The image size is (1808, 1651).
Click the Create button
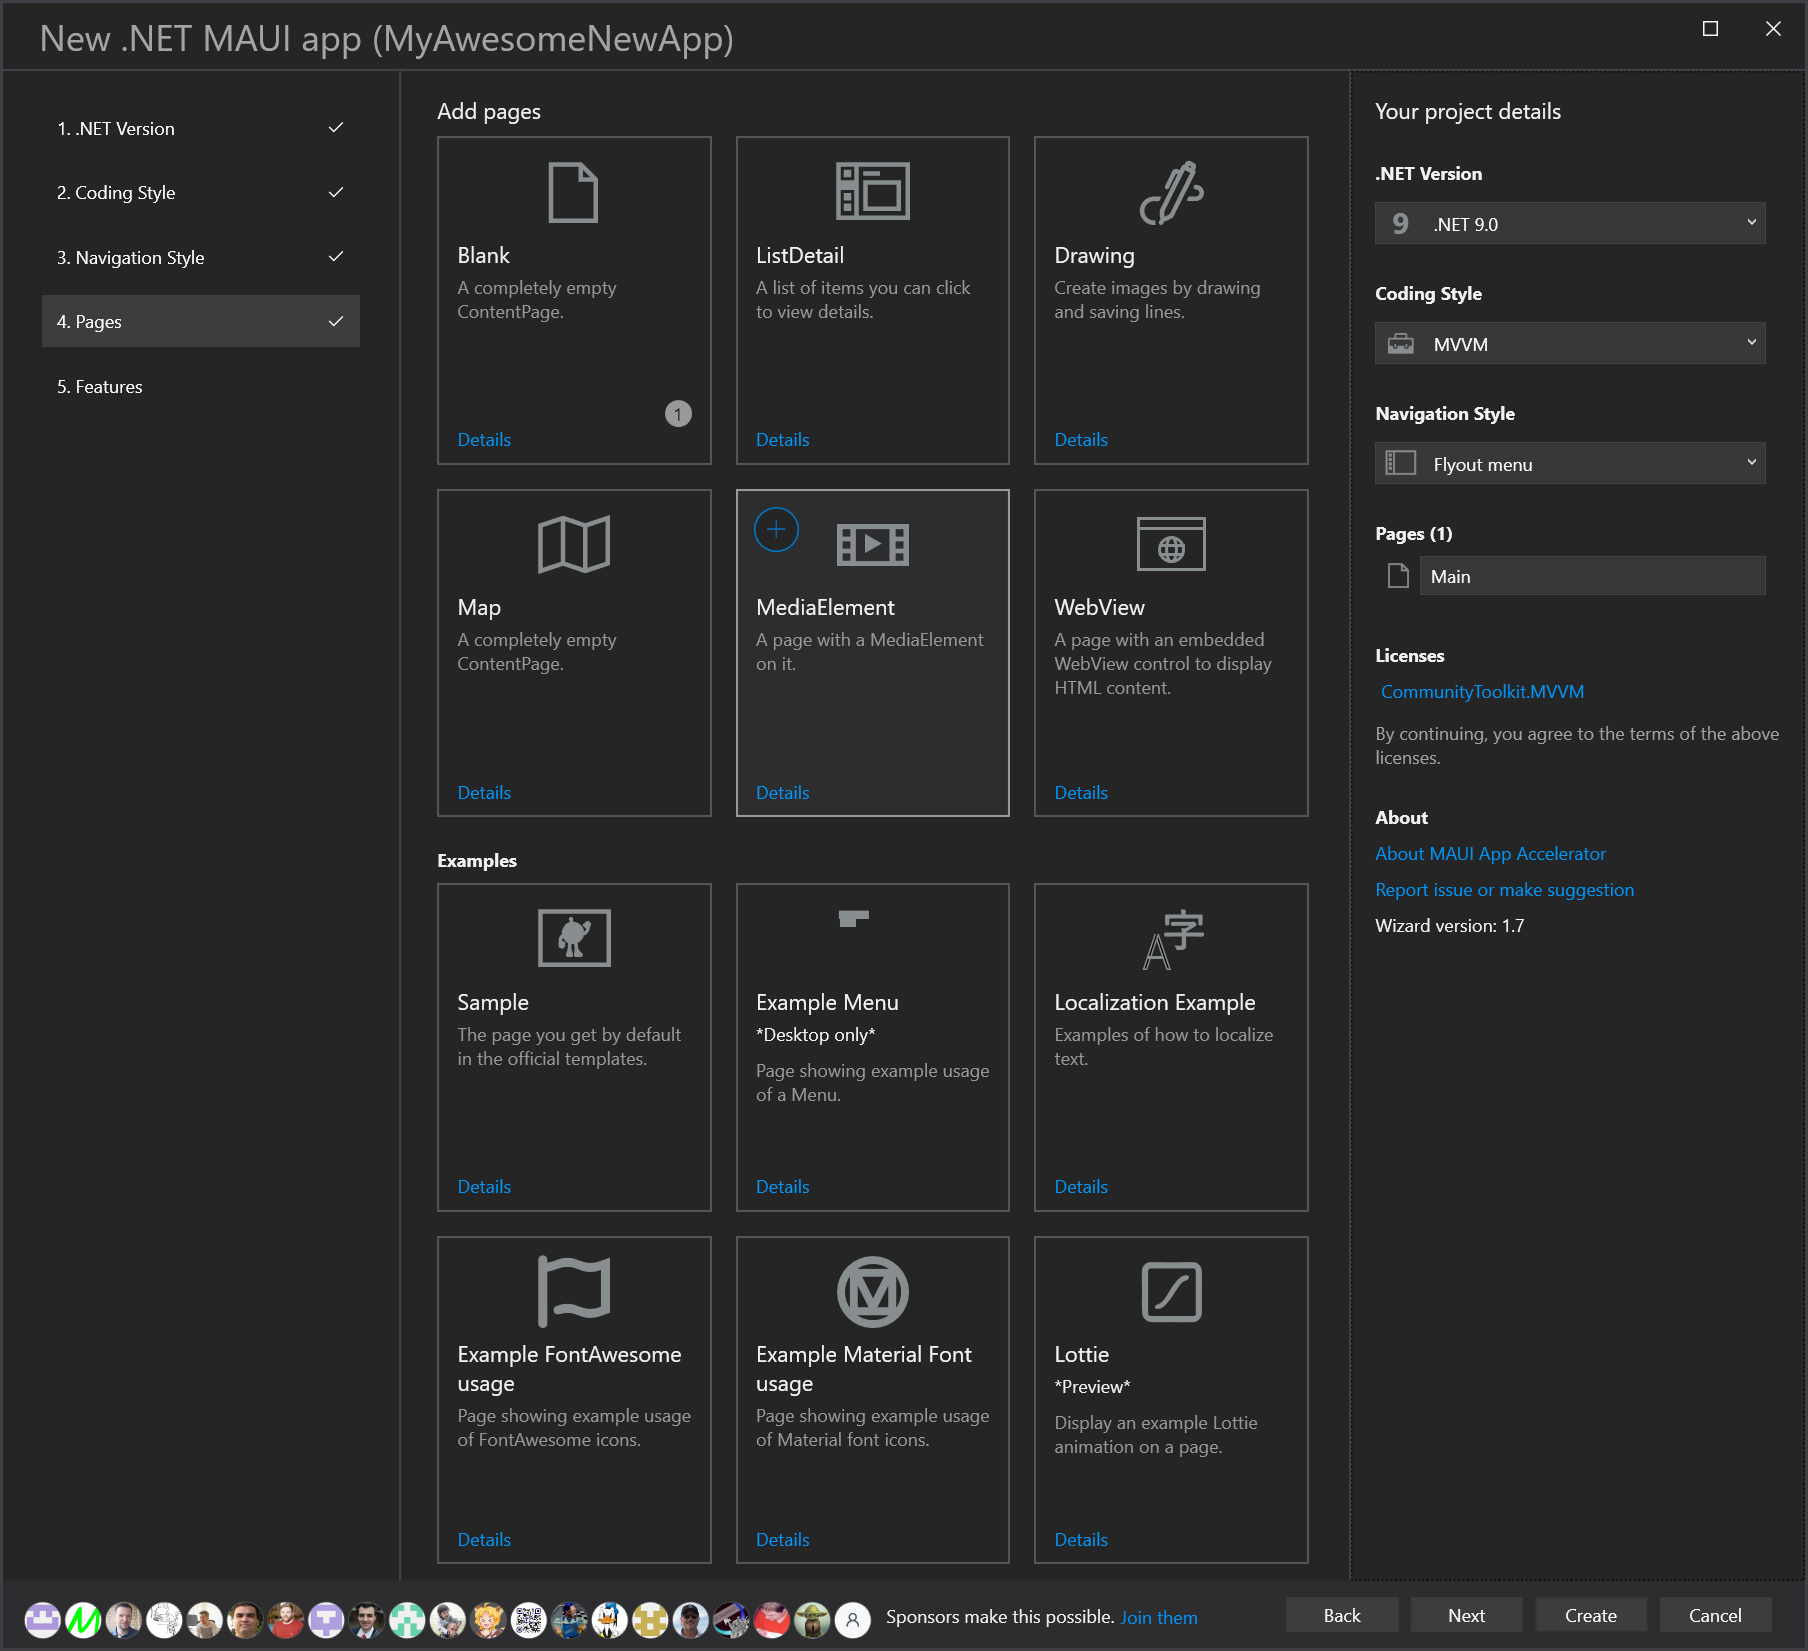click(1591, 1615)
